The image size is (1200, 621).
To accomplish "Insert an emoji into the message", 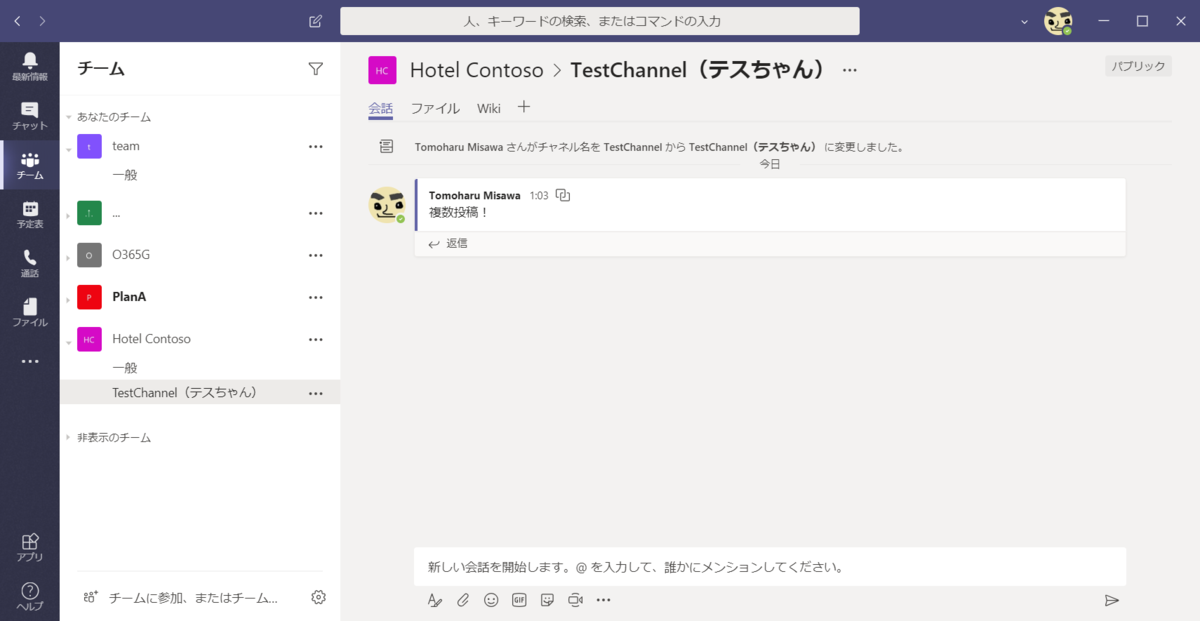I will click(x=490, y=600).
